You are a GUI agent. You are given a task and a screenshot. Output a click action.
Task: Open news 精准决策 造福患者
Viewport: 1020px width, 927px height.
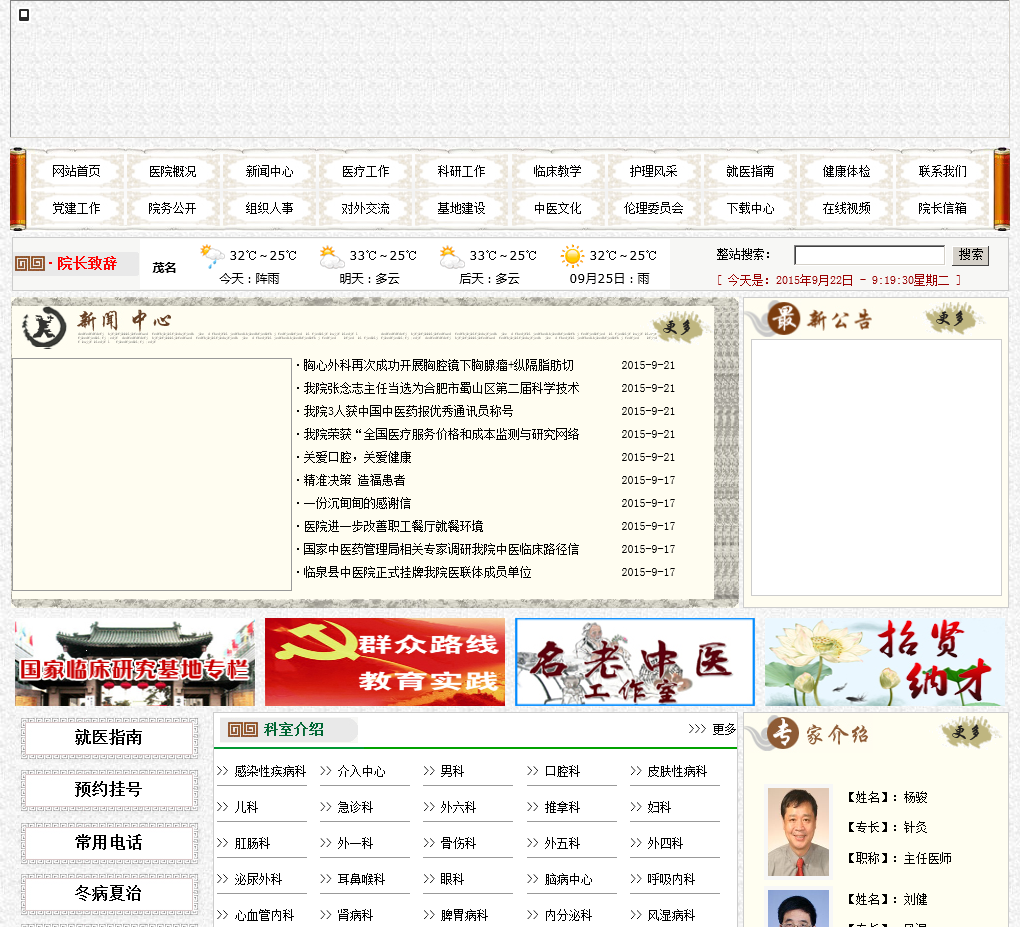coord(354,480)
